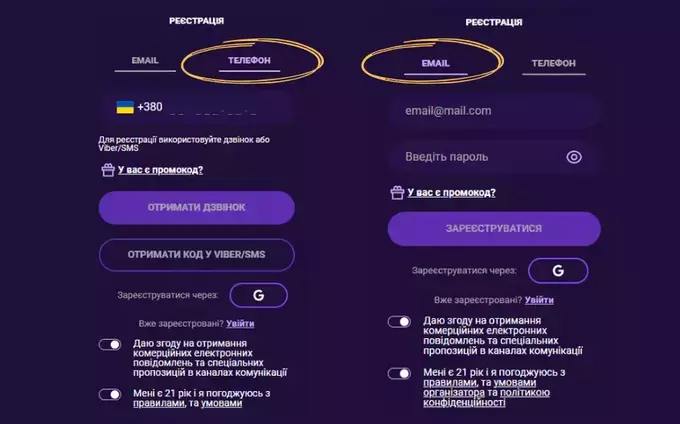Click gift icon beside left promo code link
The image size is (680, 424).
[107, 170]
